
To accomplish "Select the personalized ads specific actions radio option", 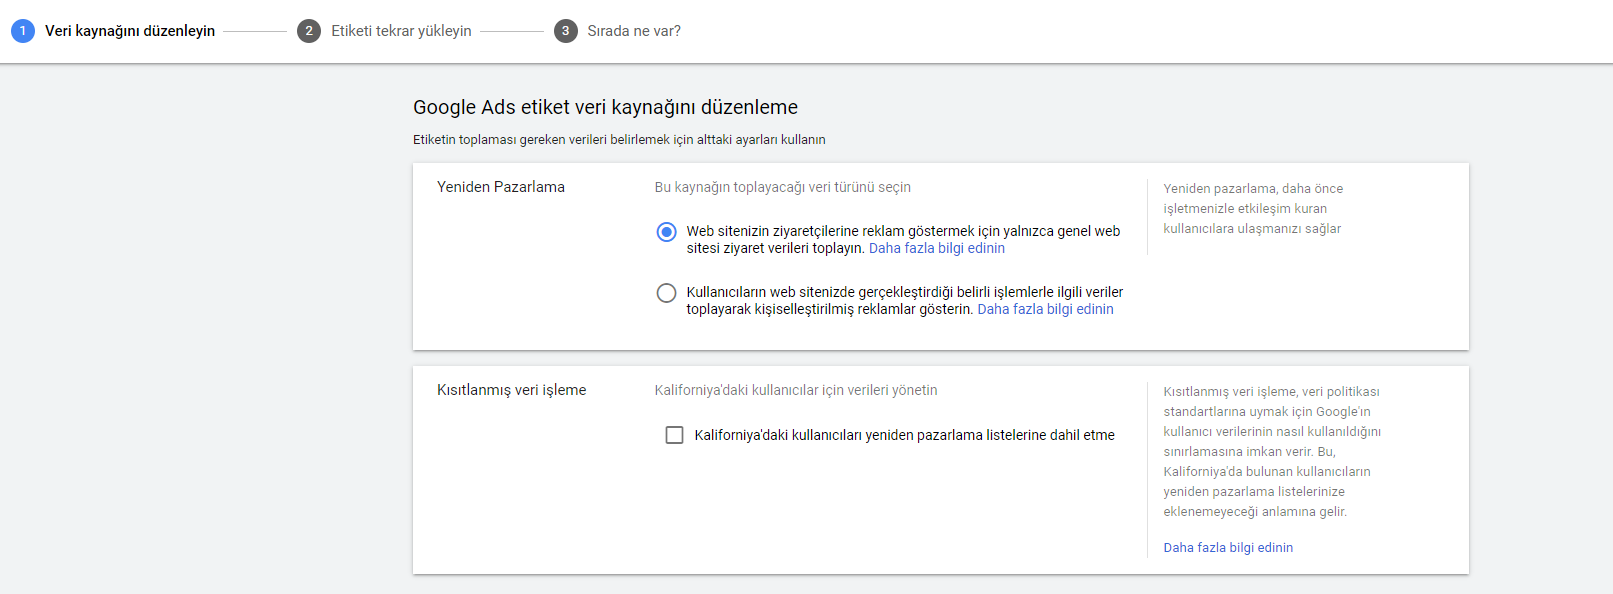I will tap(666, 293).
